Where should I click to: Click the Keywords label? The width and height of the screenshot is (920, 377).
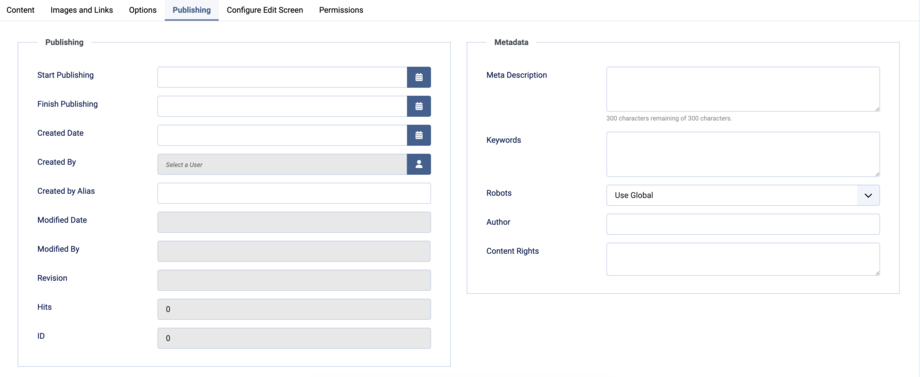pyautogui.click(x=503, y=140)
